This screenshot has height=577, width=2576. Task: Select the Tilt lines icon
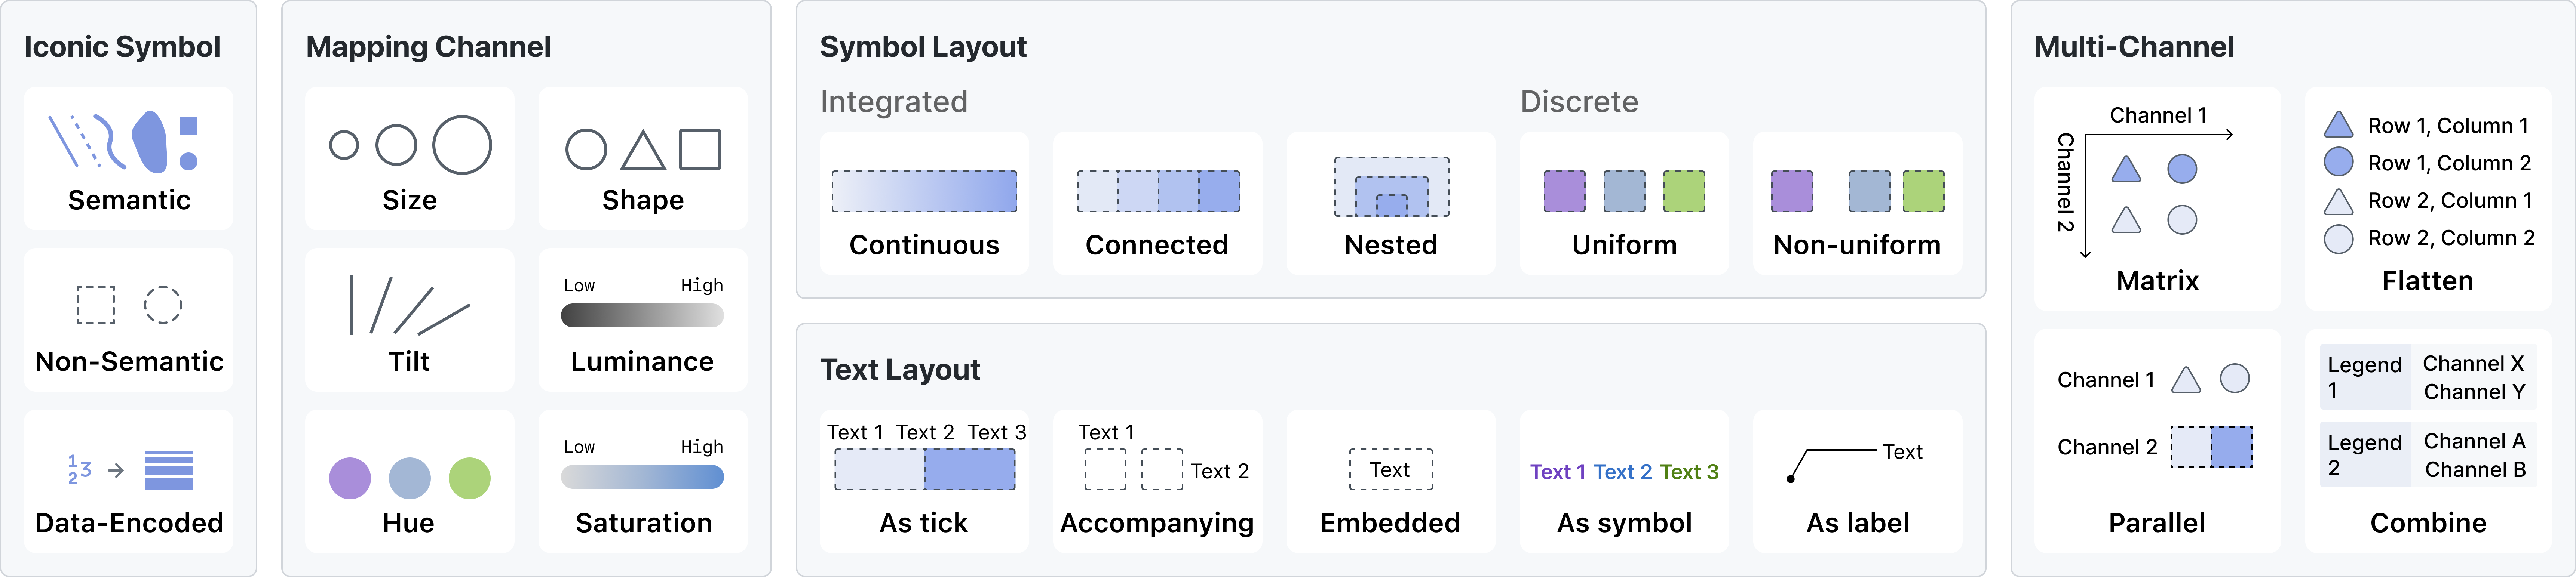click(x=409, y=305)
